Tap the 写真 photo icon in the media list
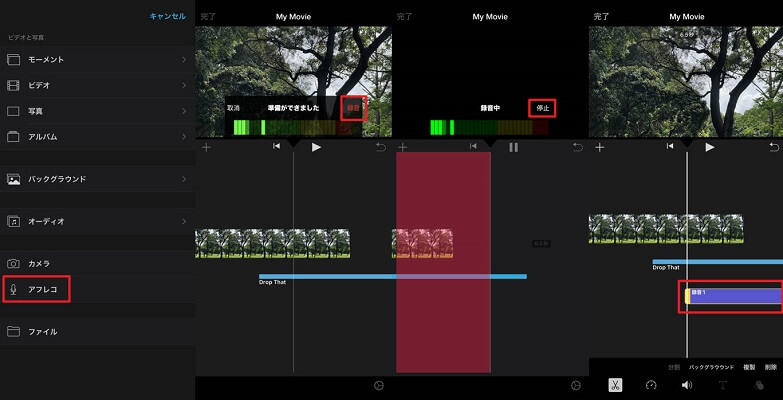The image size is (783, 400). coord(13,111)
